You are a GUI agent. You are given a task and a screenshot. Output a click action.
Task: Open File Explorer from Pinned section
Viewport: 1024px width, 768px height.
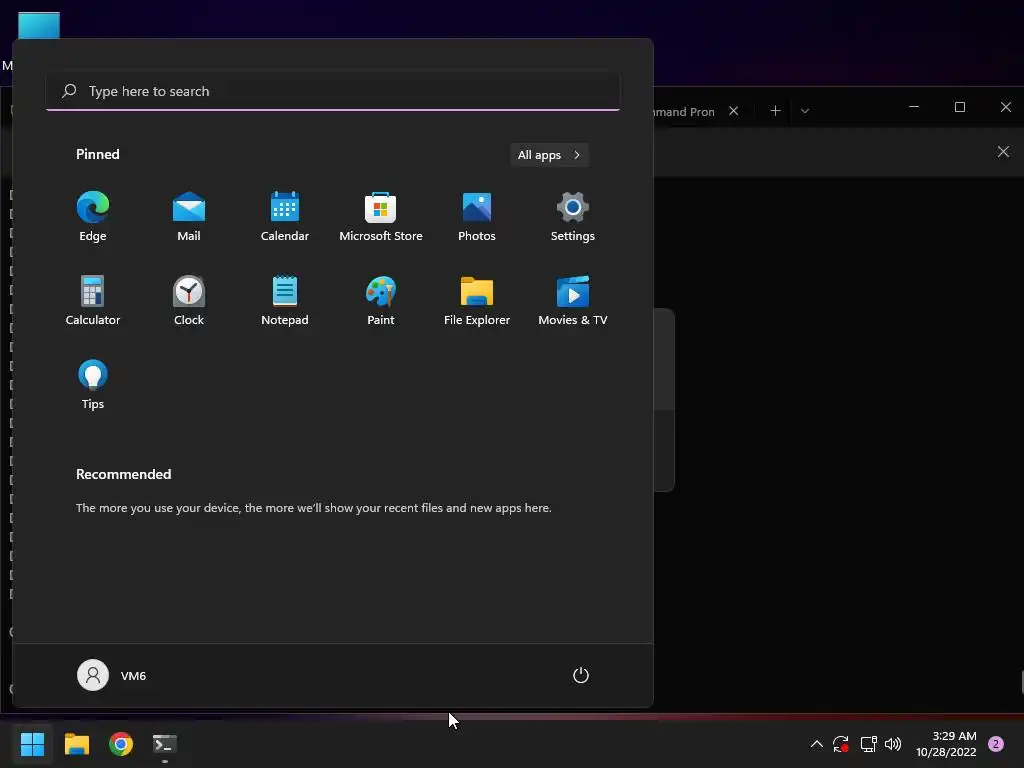coord(477,300)
